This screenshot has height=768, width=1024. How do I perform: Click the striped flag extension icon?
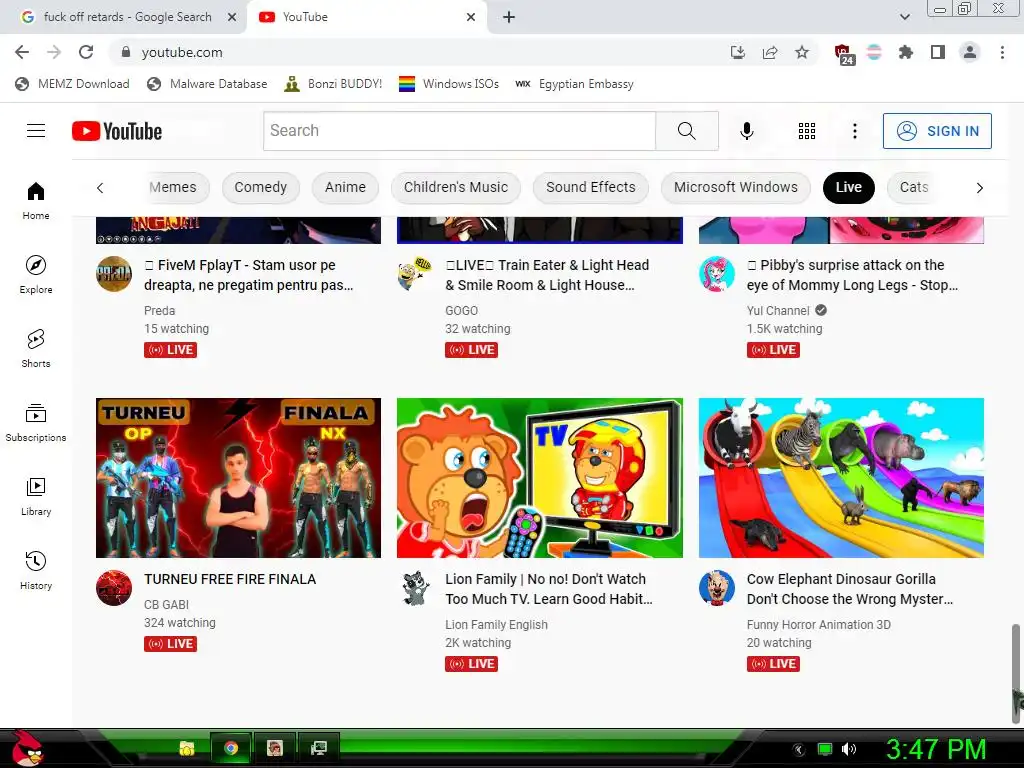874,52
